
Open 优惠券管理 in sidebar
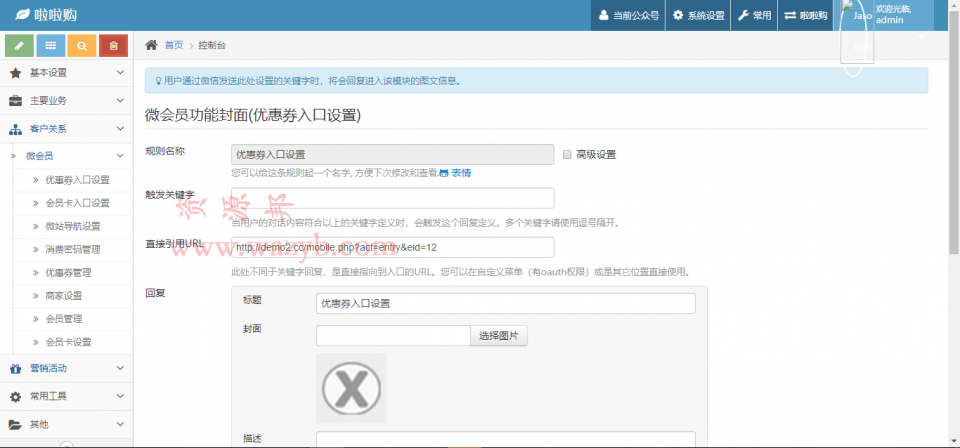click(69, 273)
